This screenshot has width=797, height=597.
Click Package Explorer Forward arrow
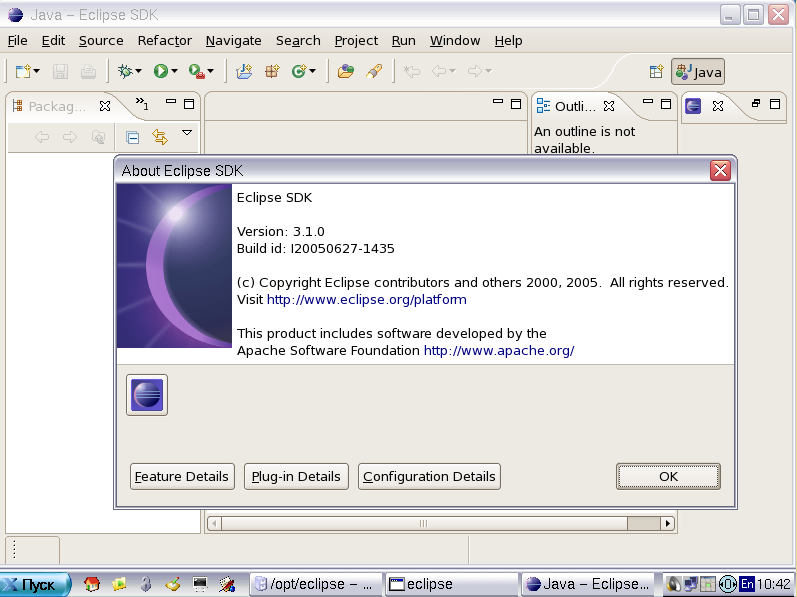[x=70, y=137]
